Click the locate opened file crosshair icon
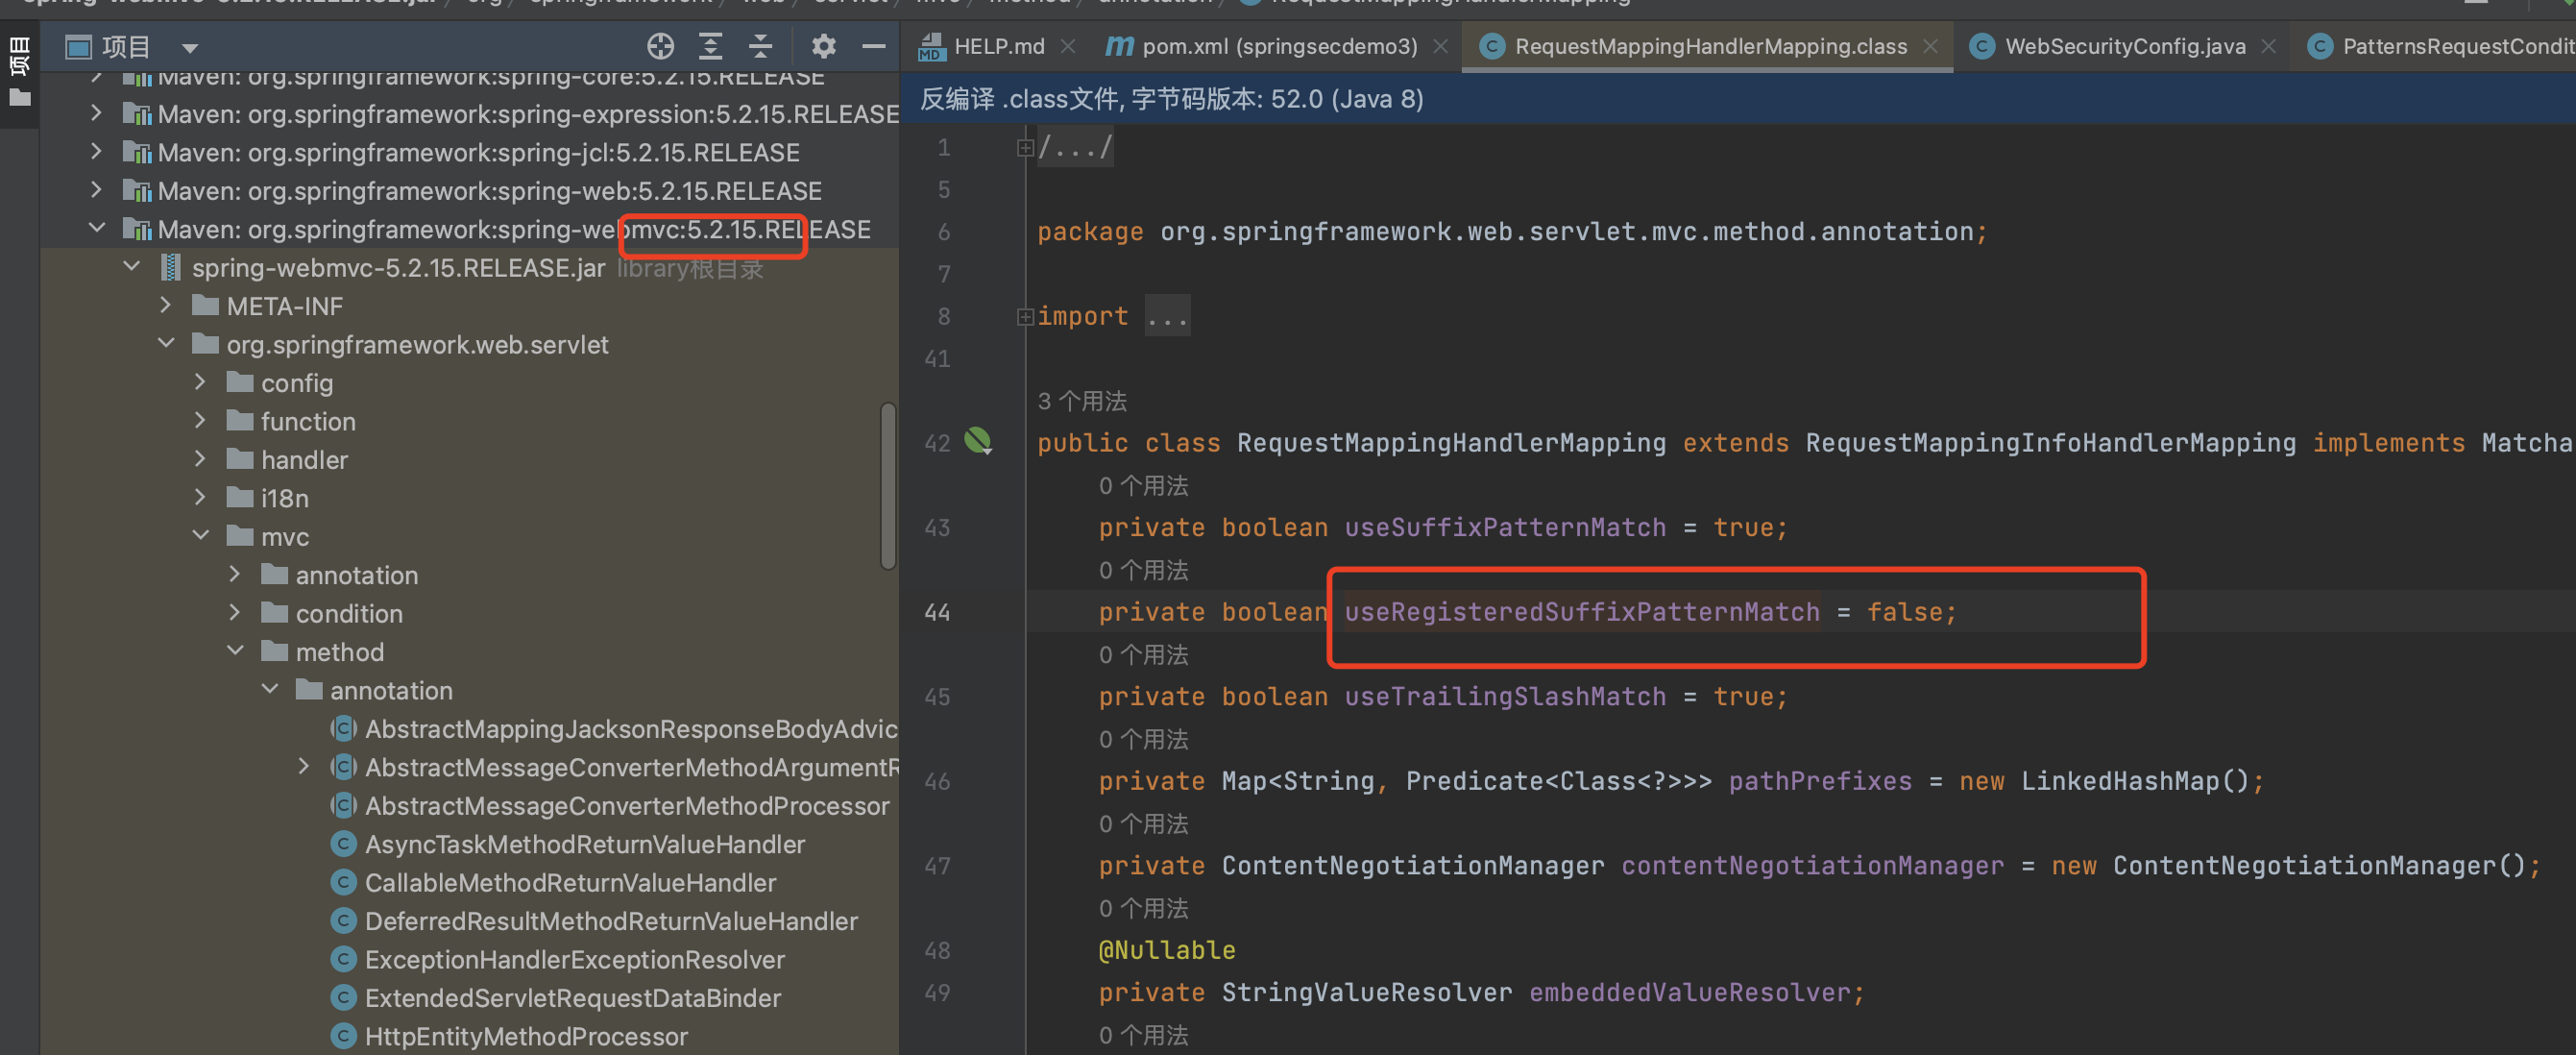The height and width of the screenshot is (1055, 2576). [x=660, y=46]
